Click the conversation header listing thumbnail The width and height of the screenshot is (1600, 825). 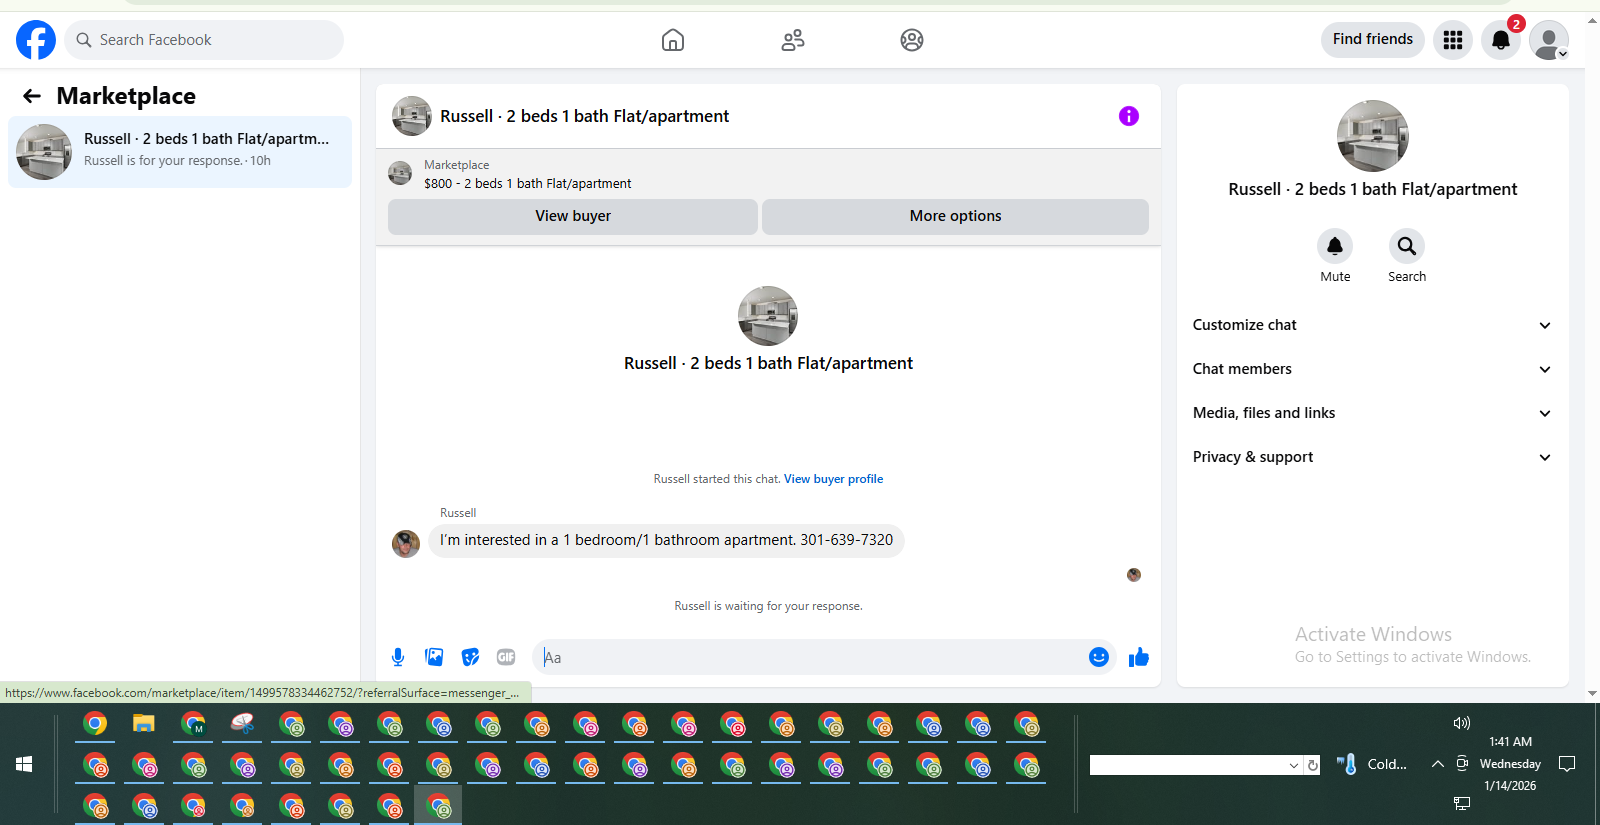click(x=412, y=116)
